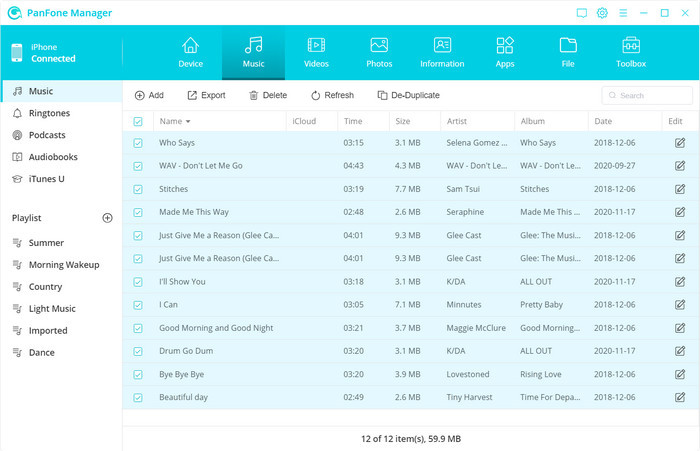The image size is (700, 451).
Task: Edit info for Drum Go Dum
Action: [680, 351]
